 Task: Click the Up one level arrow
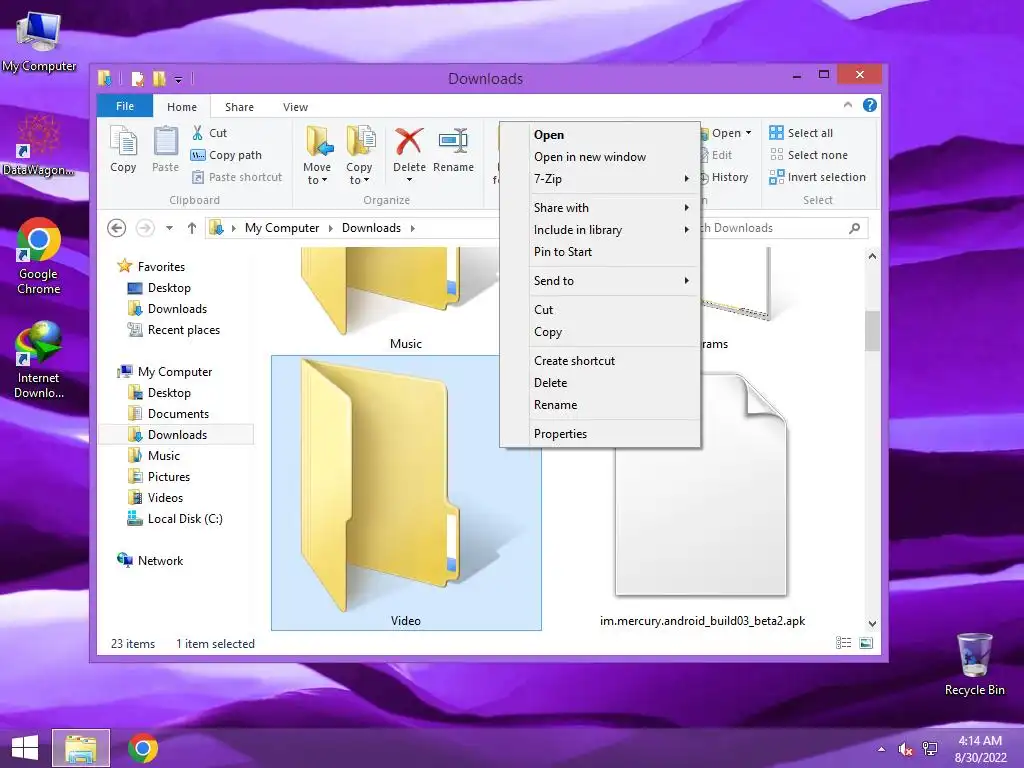191,228
